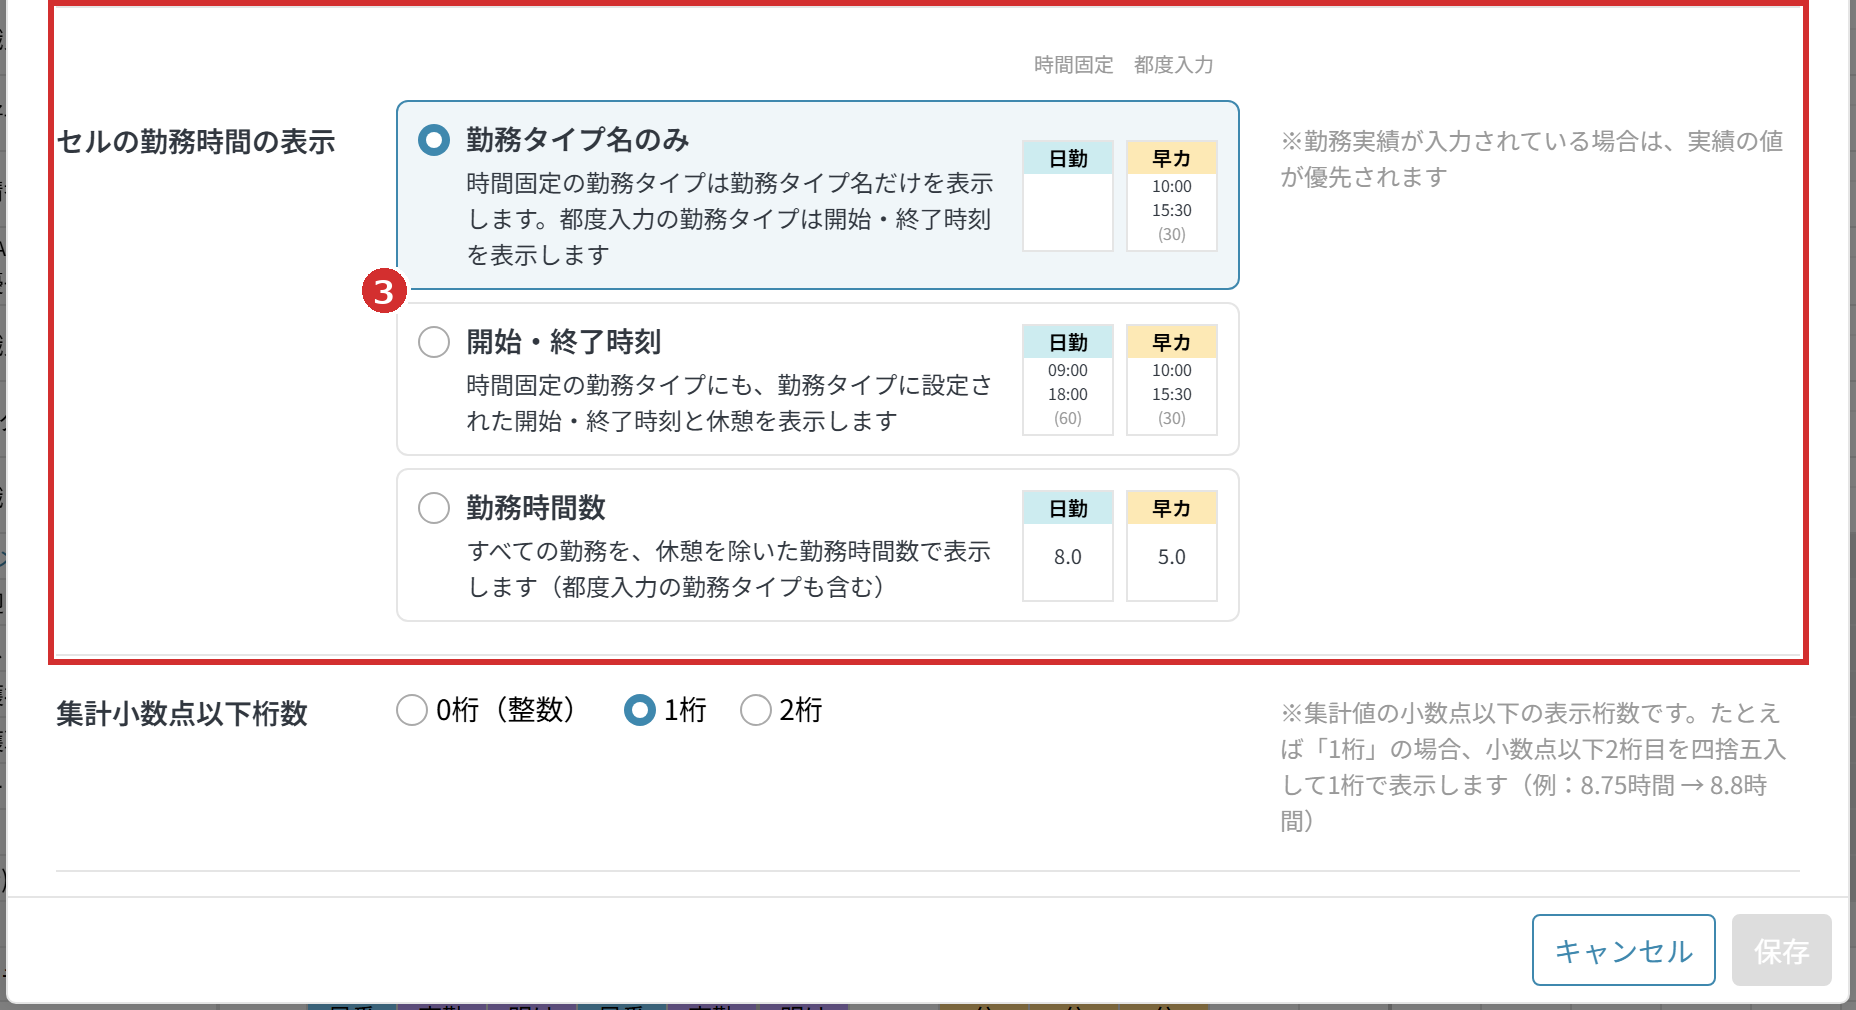Click the description 時間固定の勤務タイプは勤務タイプ名だけを表示

click(x=730, y=219)
